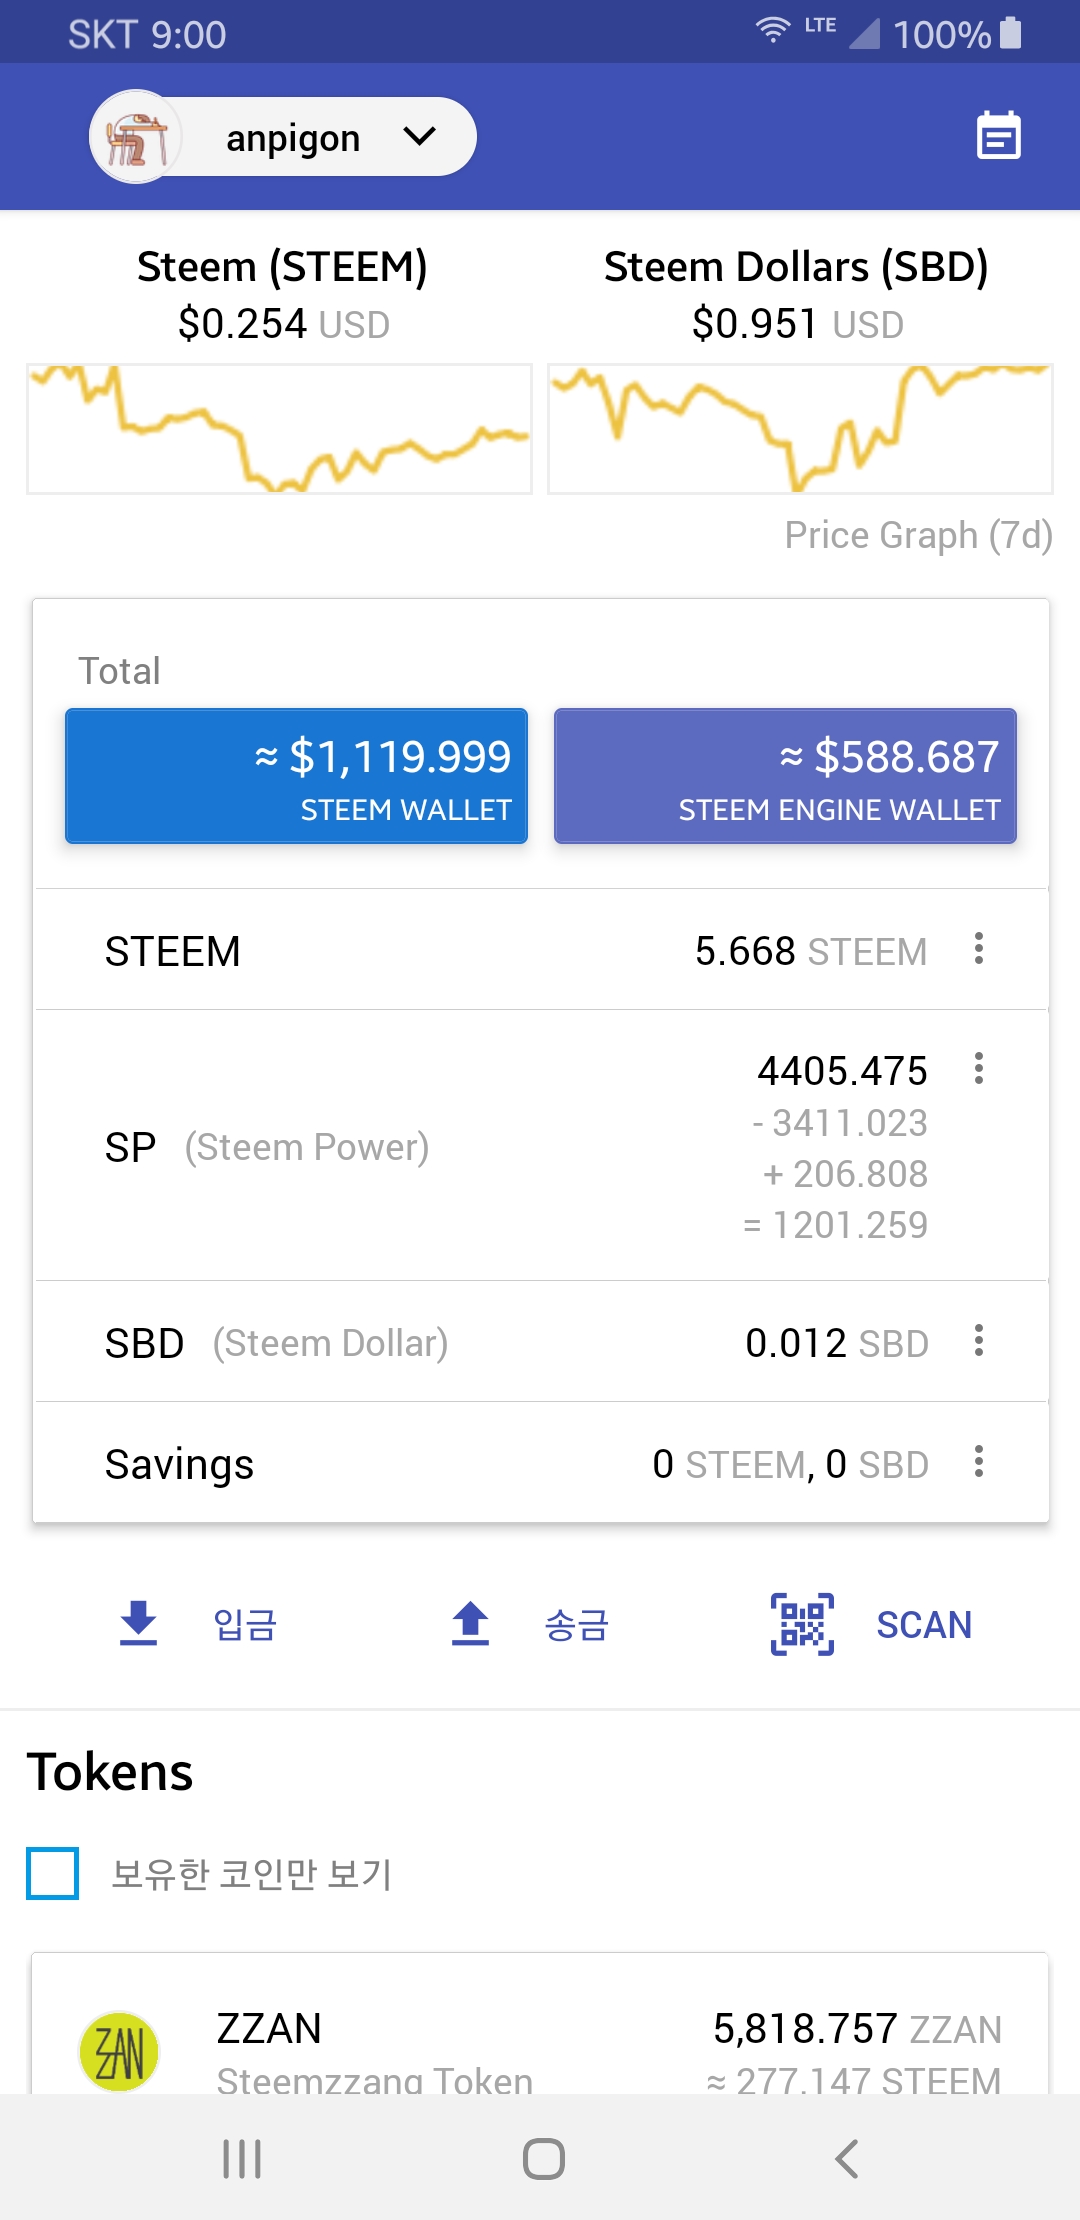This screenshot has height=2220, width=1080.
Task: Tap the 송금 send label
Action: 577,1625
